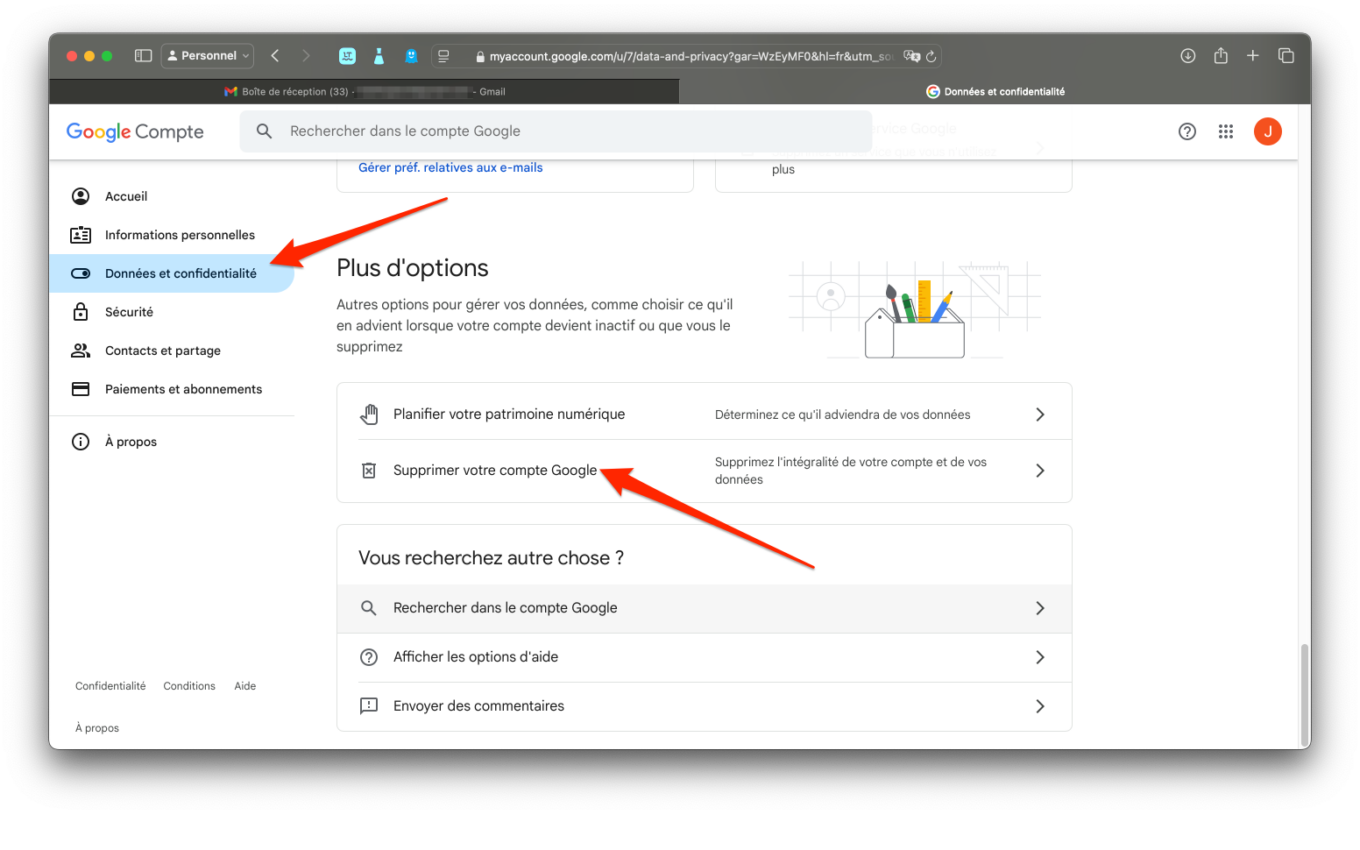Screen dimensions: 1360x850
Task: Reload the page with the refresh icon
Action: 931,56
